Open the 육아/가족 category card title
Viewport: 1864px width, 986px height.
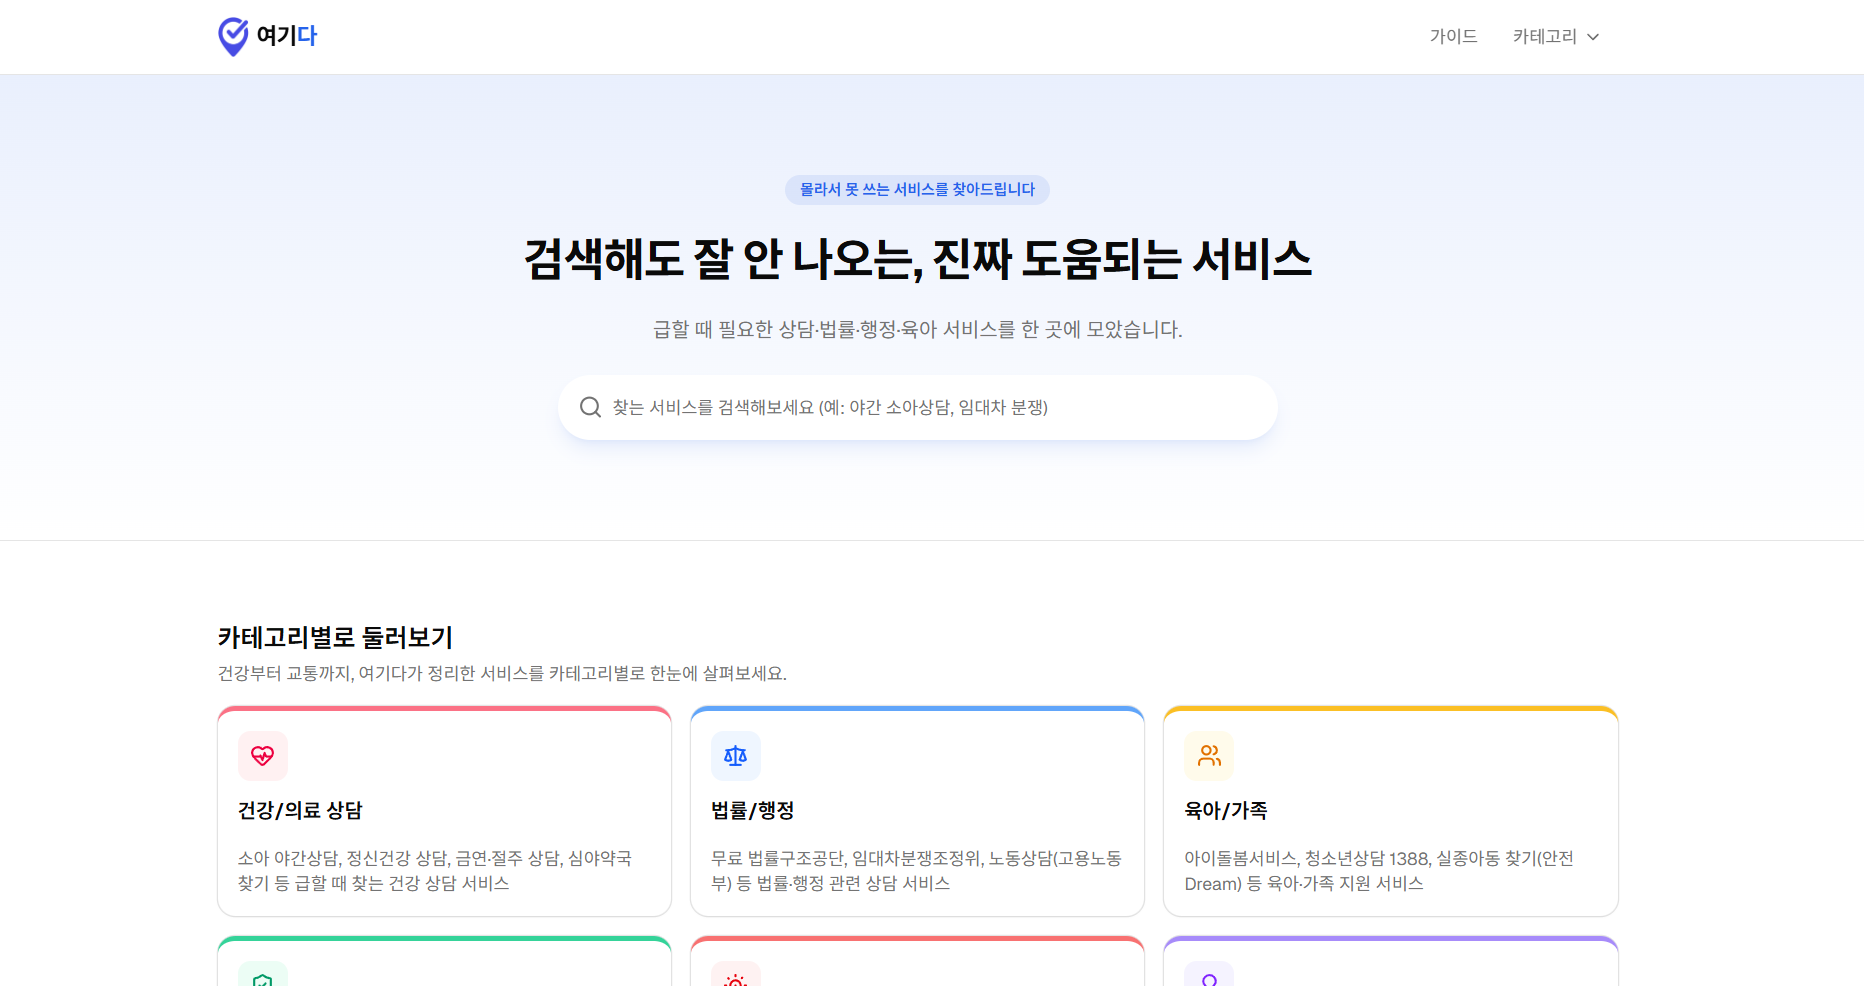pyautogui.click(x=1226, y=810)
